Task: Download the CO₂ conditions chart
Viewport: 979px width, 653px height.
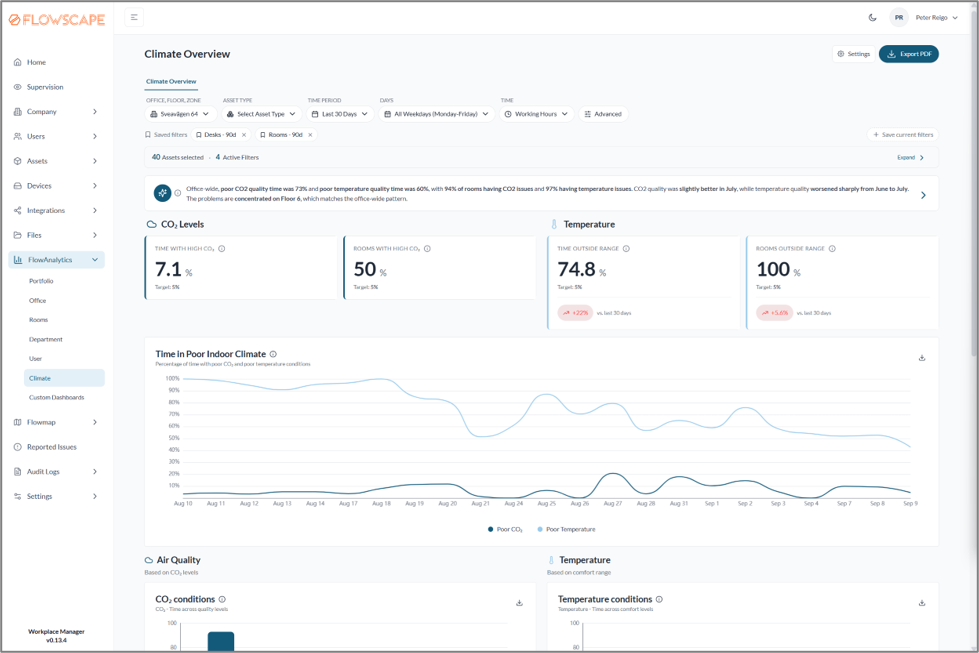Action: point(519,602)
